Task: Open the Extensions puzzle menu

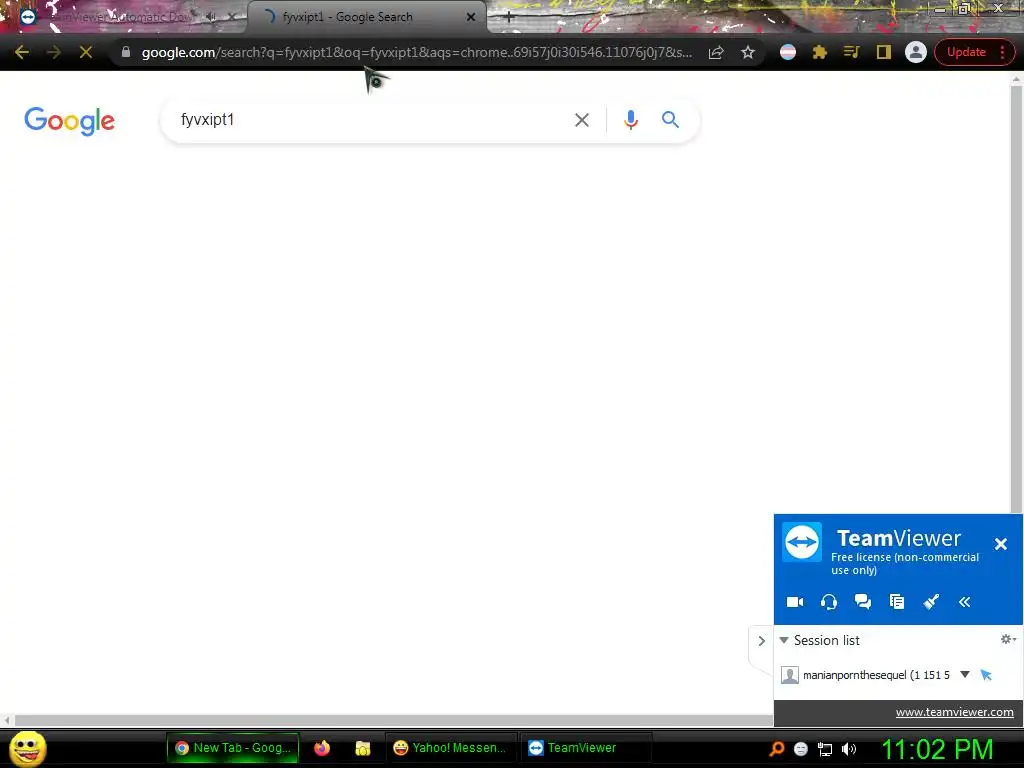Action: (x=820, y=52)
